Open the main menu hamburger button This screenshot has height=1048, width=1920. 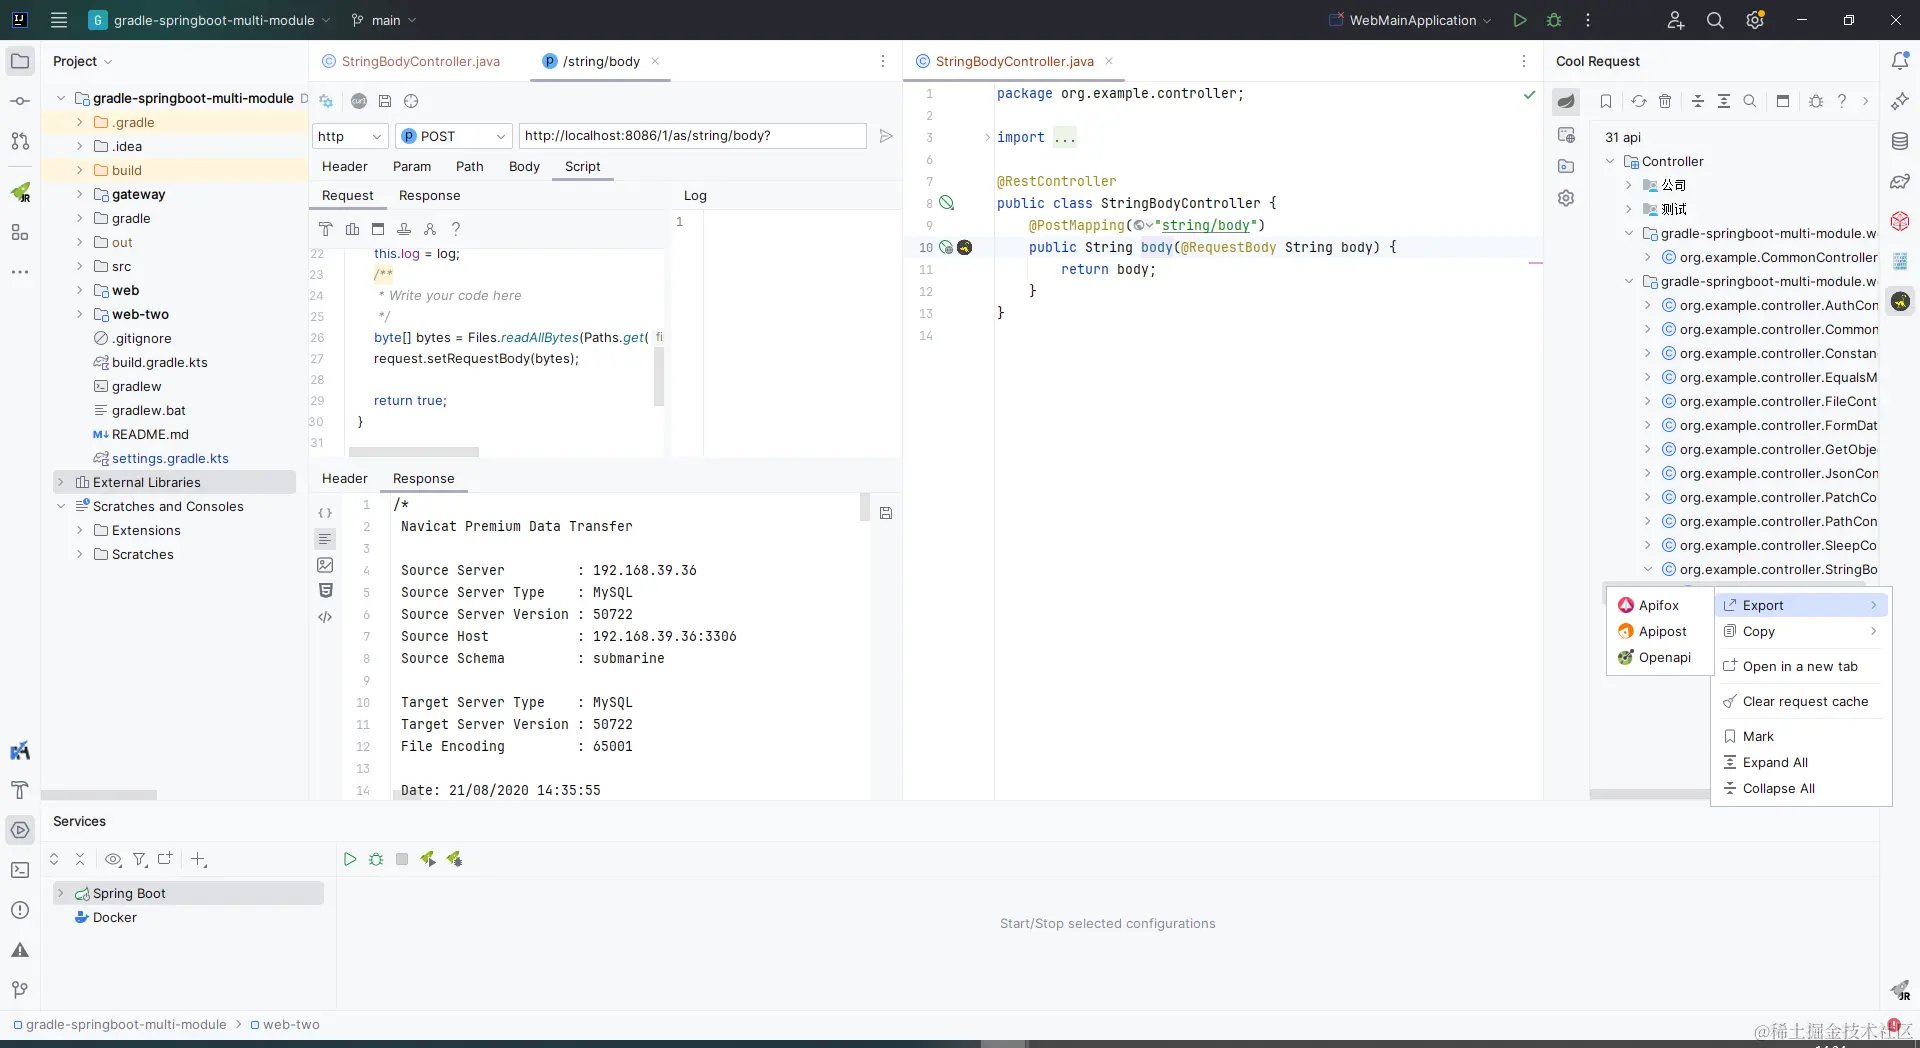click(x=59, y=20)
